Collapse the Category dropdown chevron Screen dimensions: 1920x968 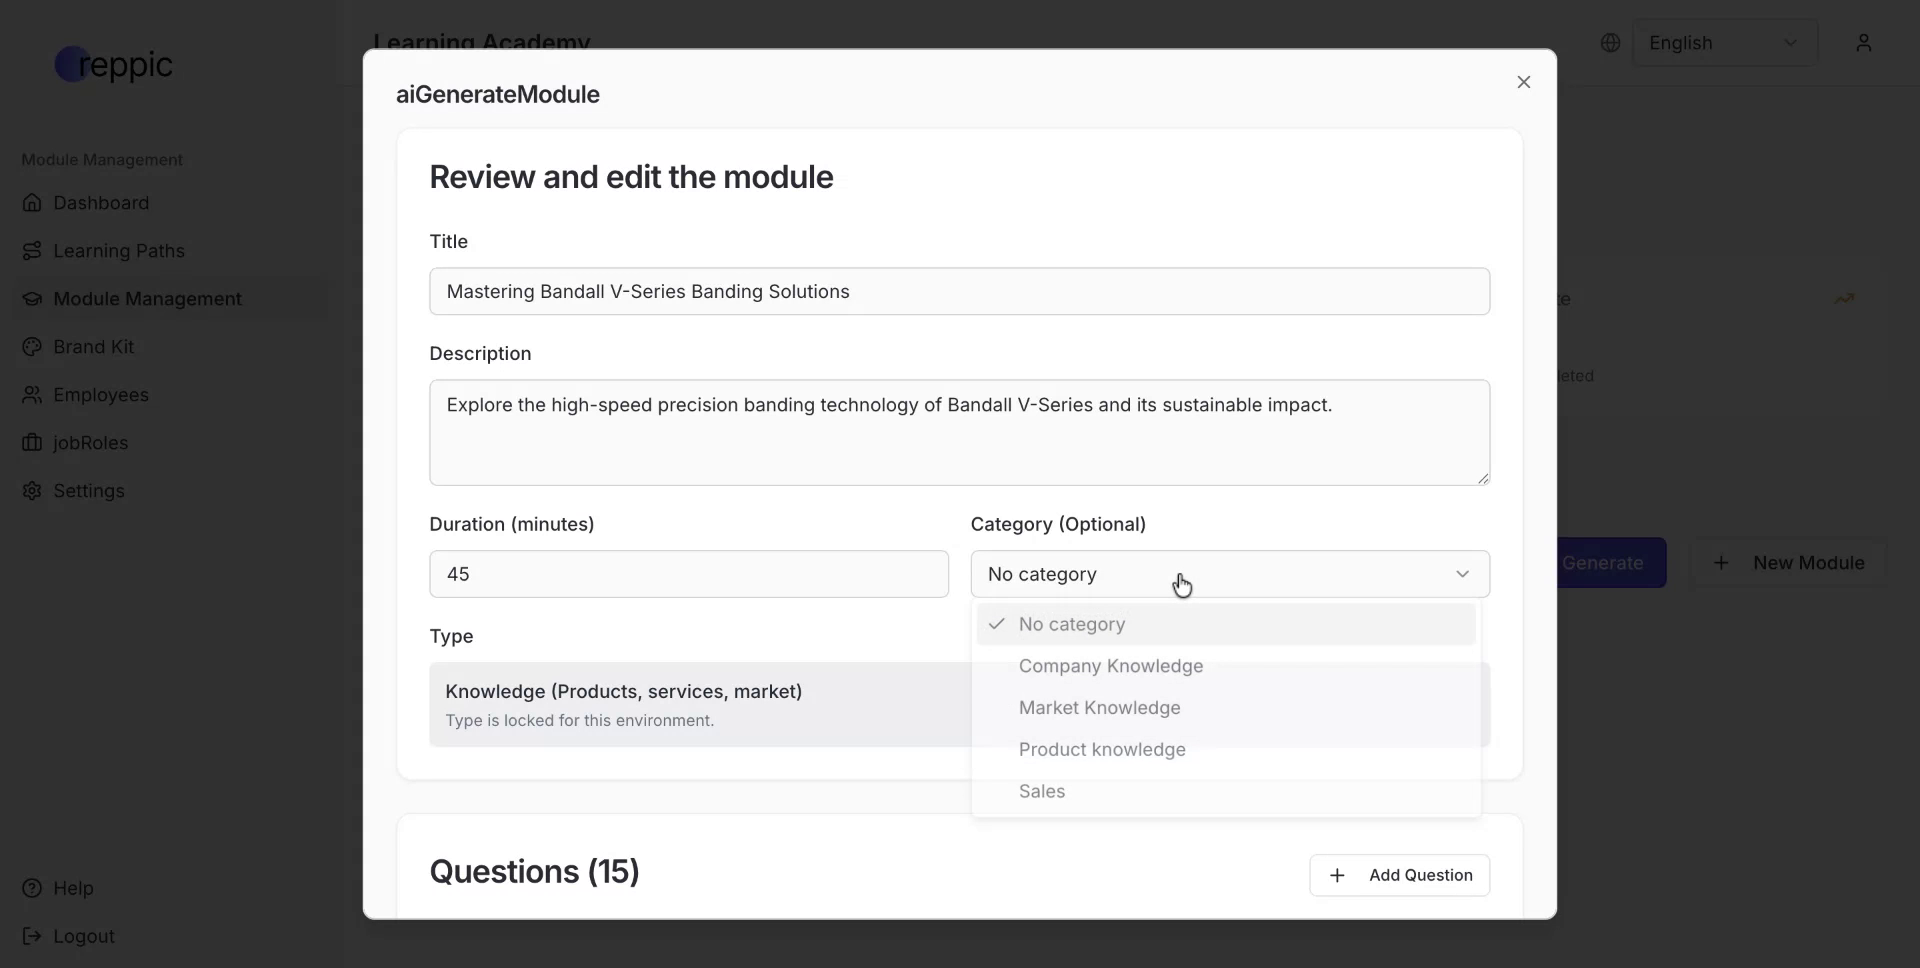[1462, 574]
